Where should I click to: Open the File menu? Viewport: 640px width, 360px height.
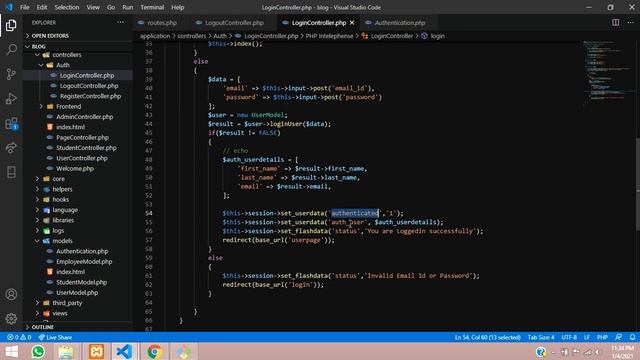click(24, 7)
